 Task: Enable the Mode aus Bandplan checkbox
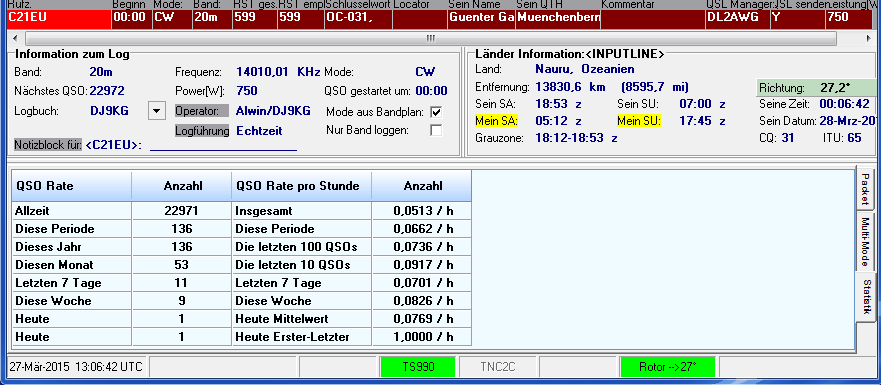[x=435, y=112]
